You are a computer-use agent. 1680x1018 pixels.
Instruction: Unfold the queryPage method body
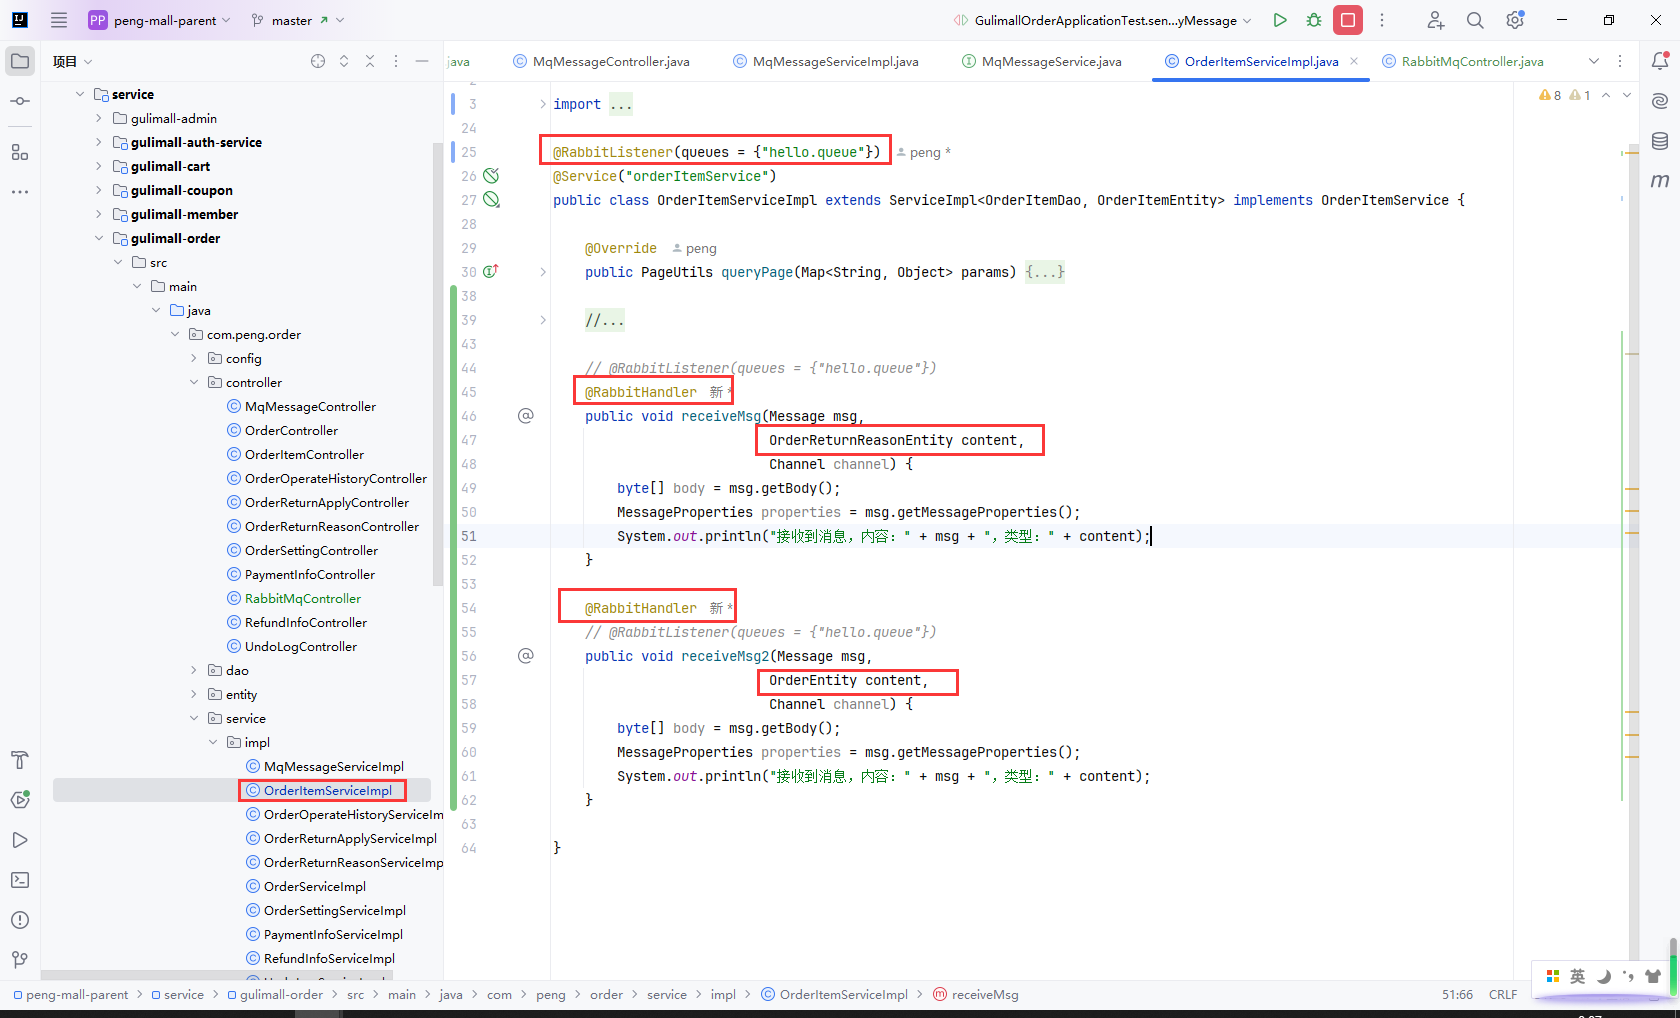[x=543, y=272]
